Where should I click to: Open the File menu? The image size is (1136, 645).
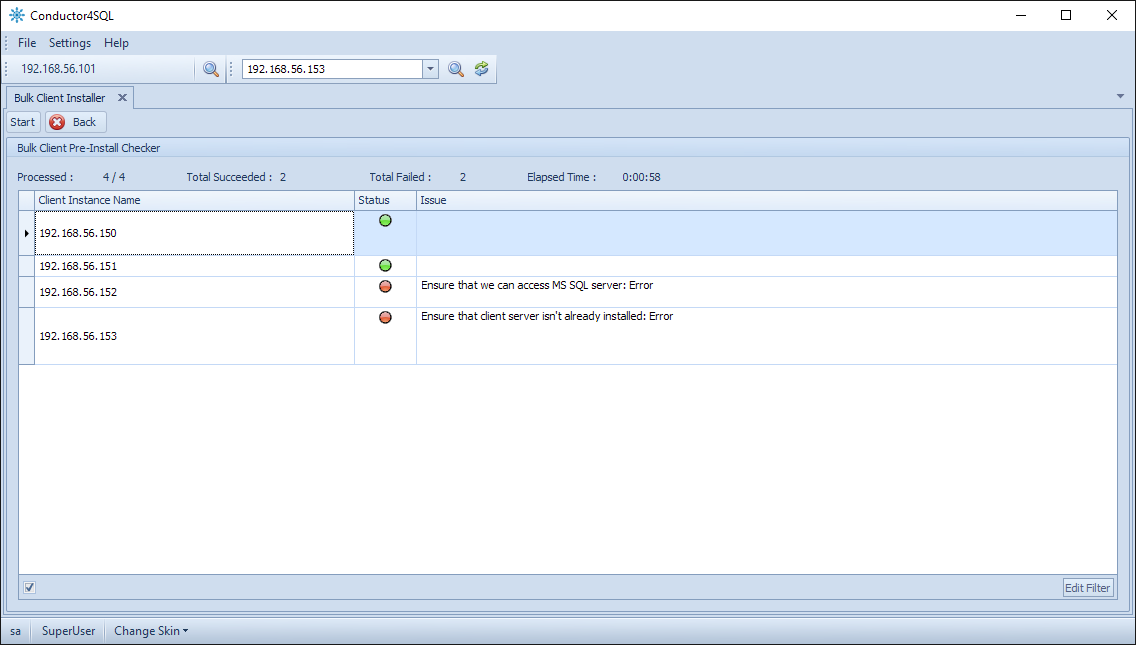(x=27, y=43)
